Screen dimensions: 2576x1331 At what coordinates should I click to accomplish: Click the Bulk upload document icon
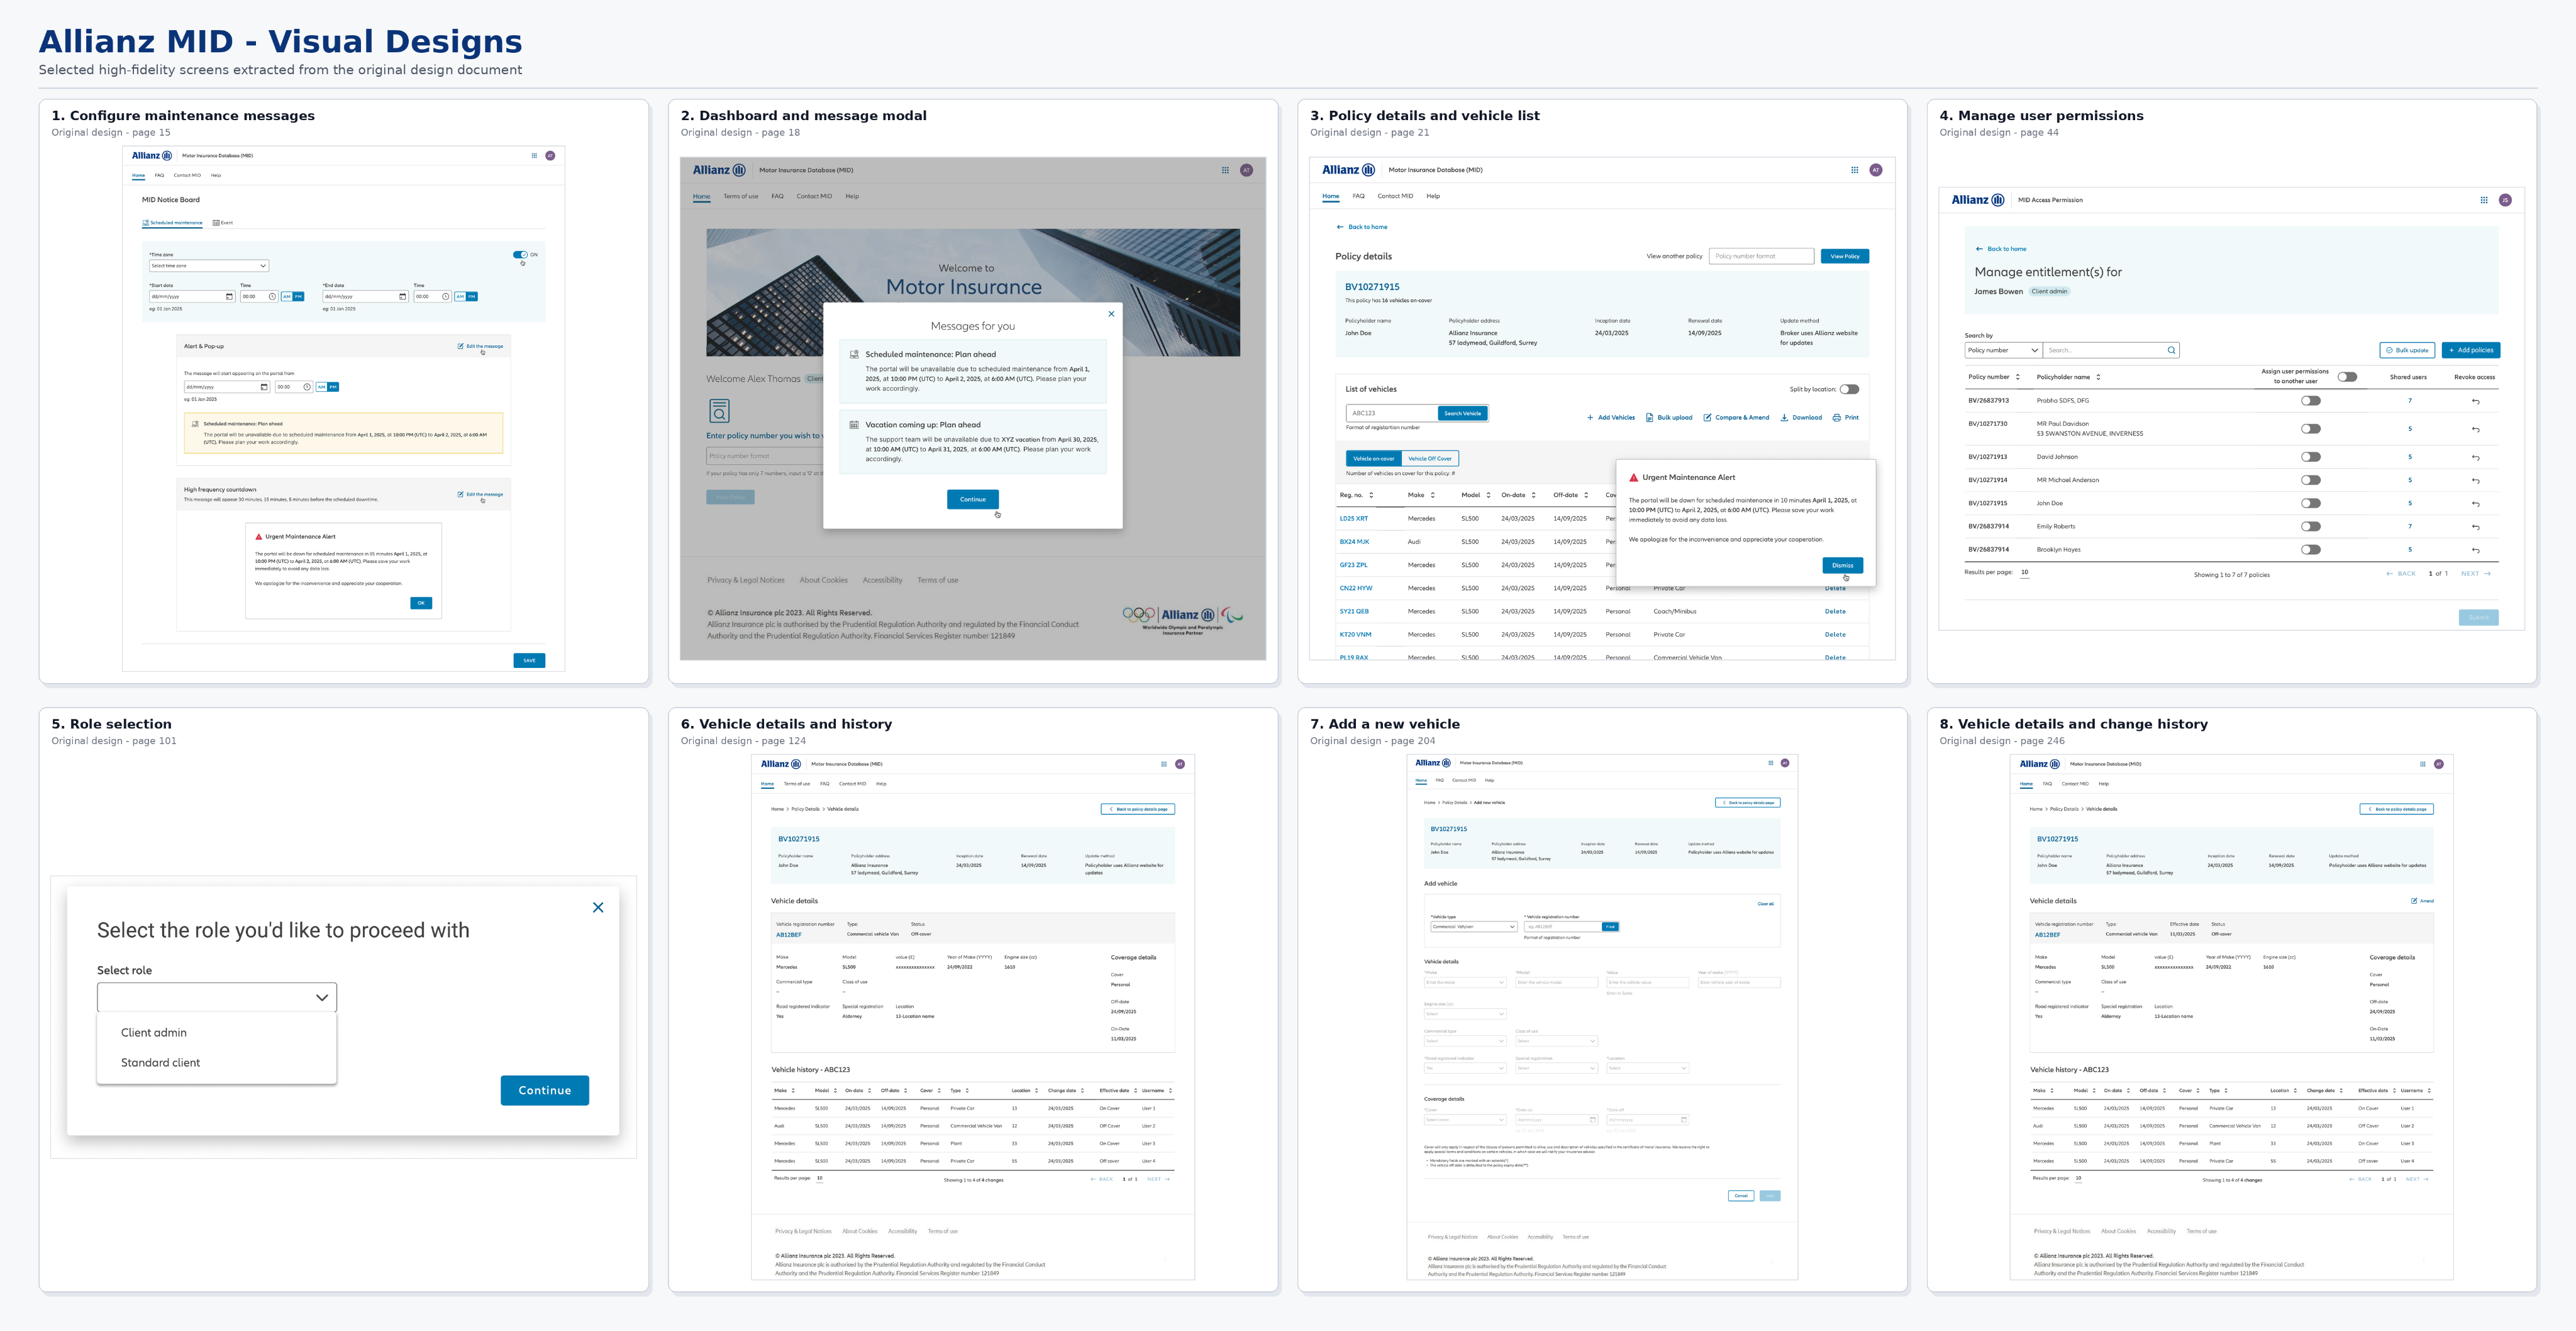(x=1650, y=418)
